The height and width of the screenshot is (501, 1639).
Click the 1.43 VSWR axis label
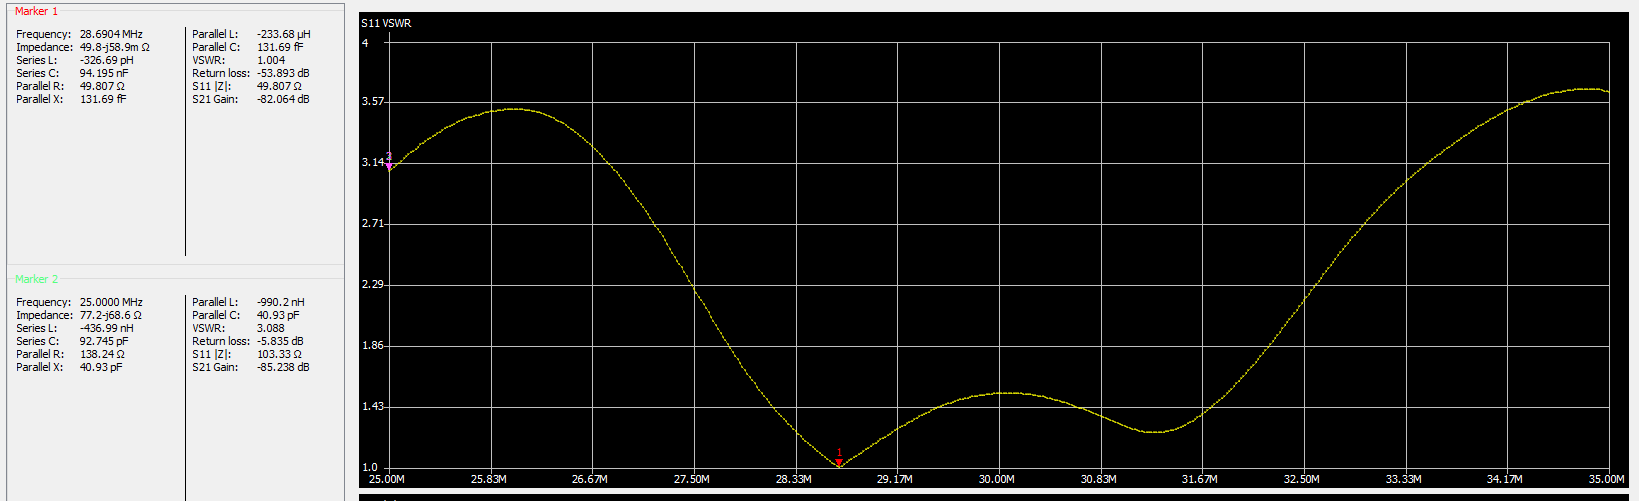point(372,407)
